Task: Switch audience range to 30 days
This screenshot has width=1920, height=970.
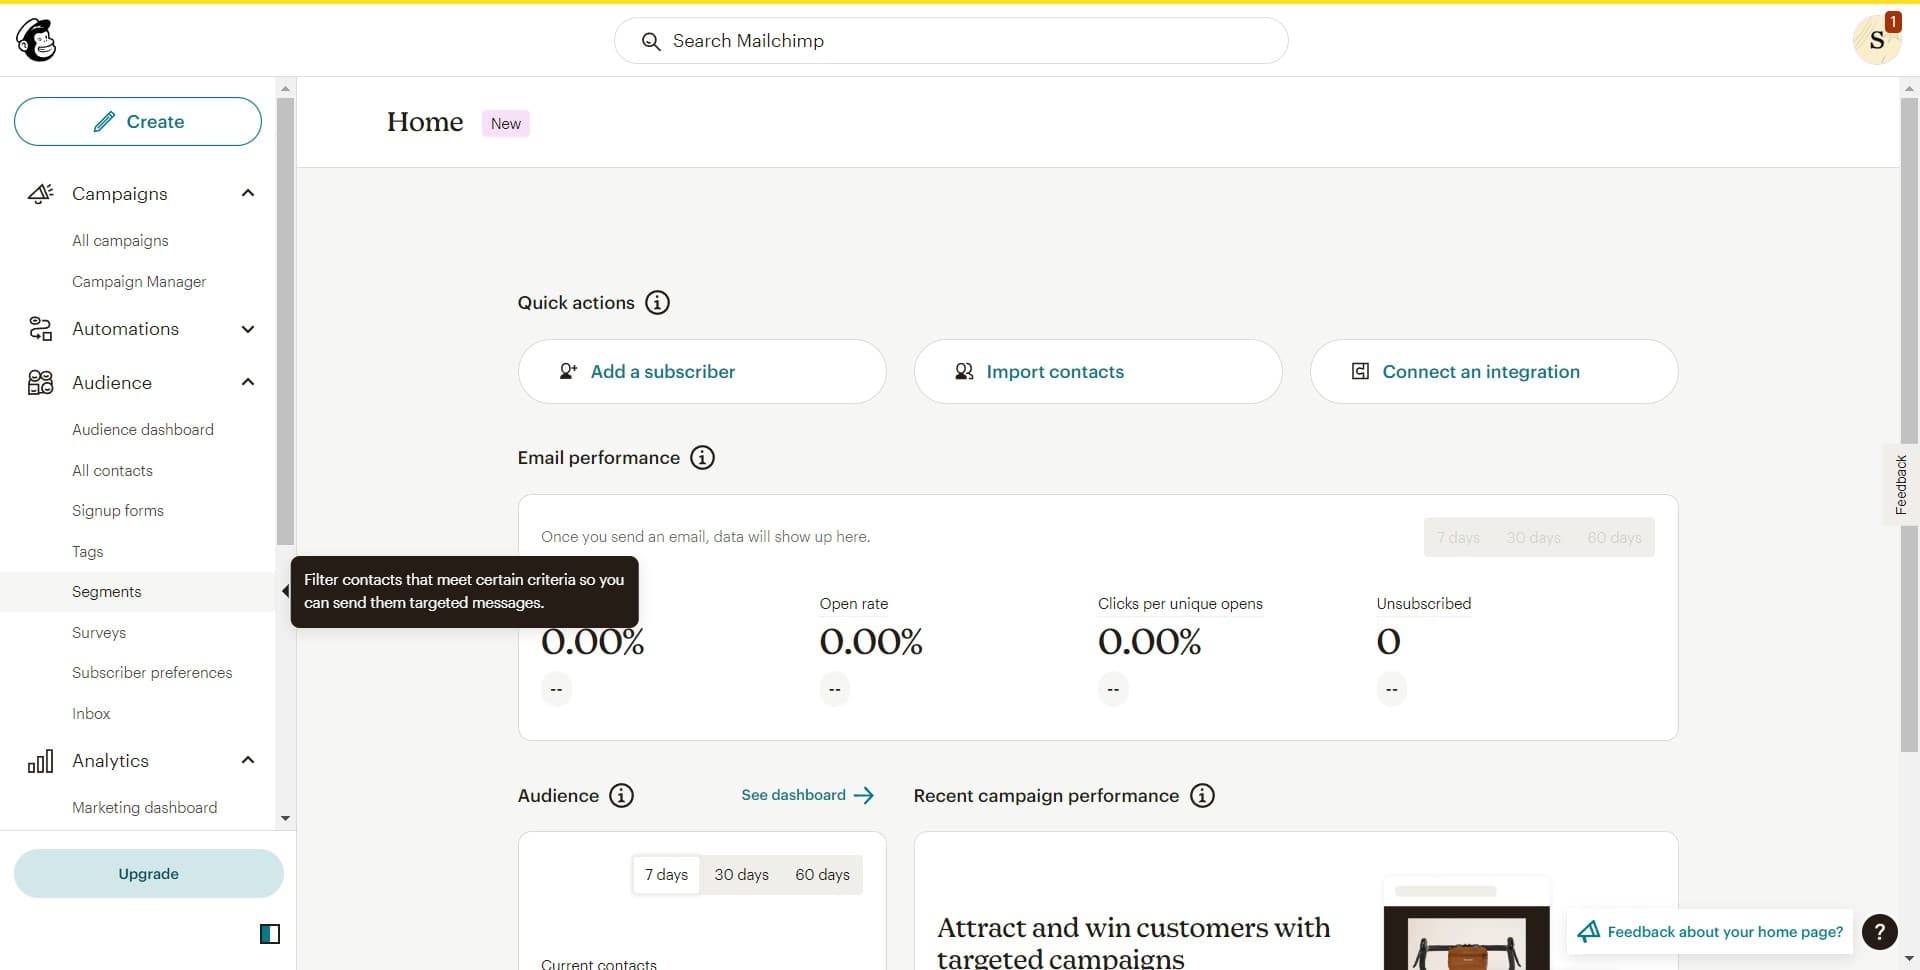Action: [741, 875]
